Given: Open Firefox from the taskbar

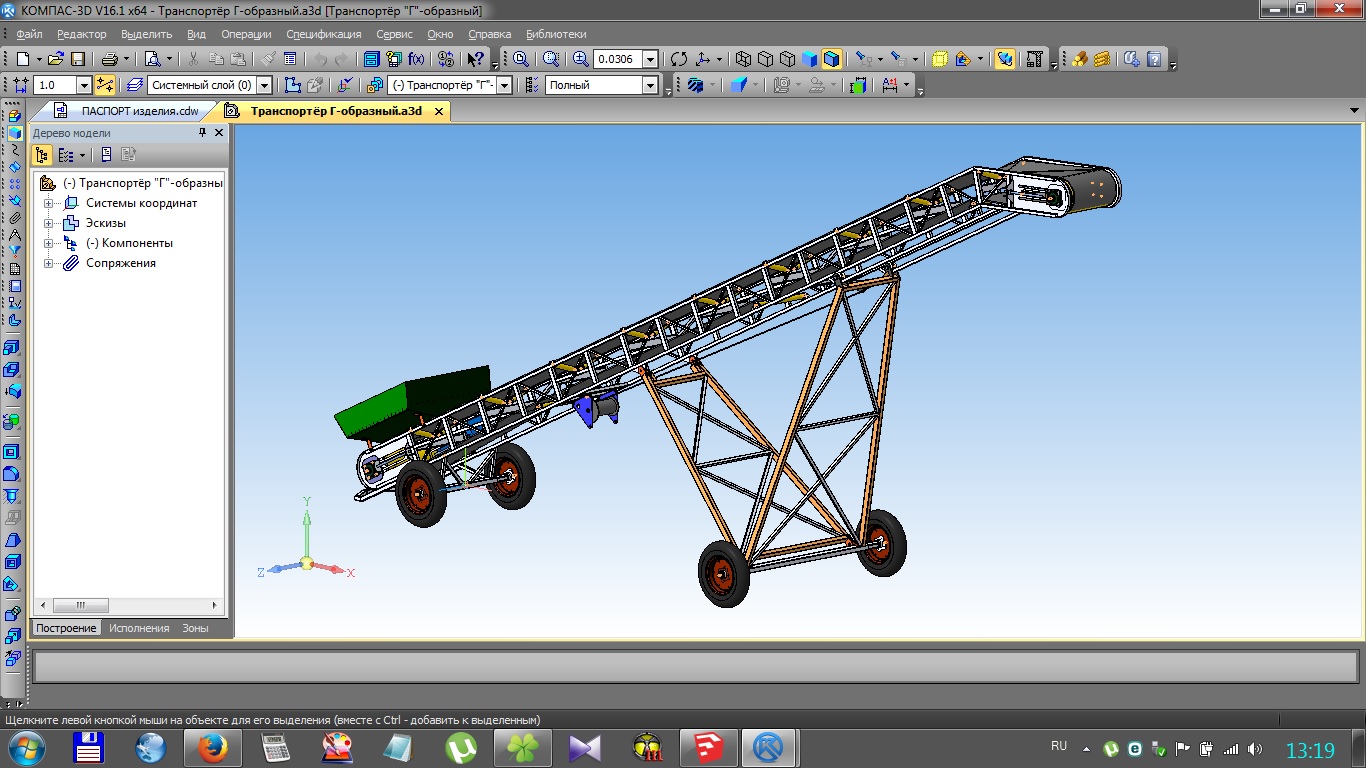Looking at the screenshot, I should 212,748.
